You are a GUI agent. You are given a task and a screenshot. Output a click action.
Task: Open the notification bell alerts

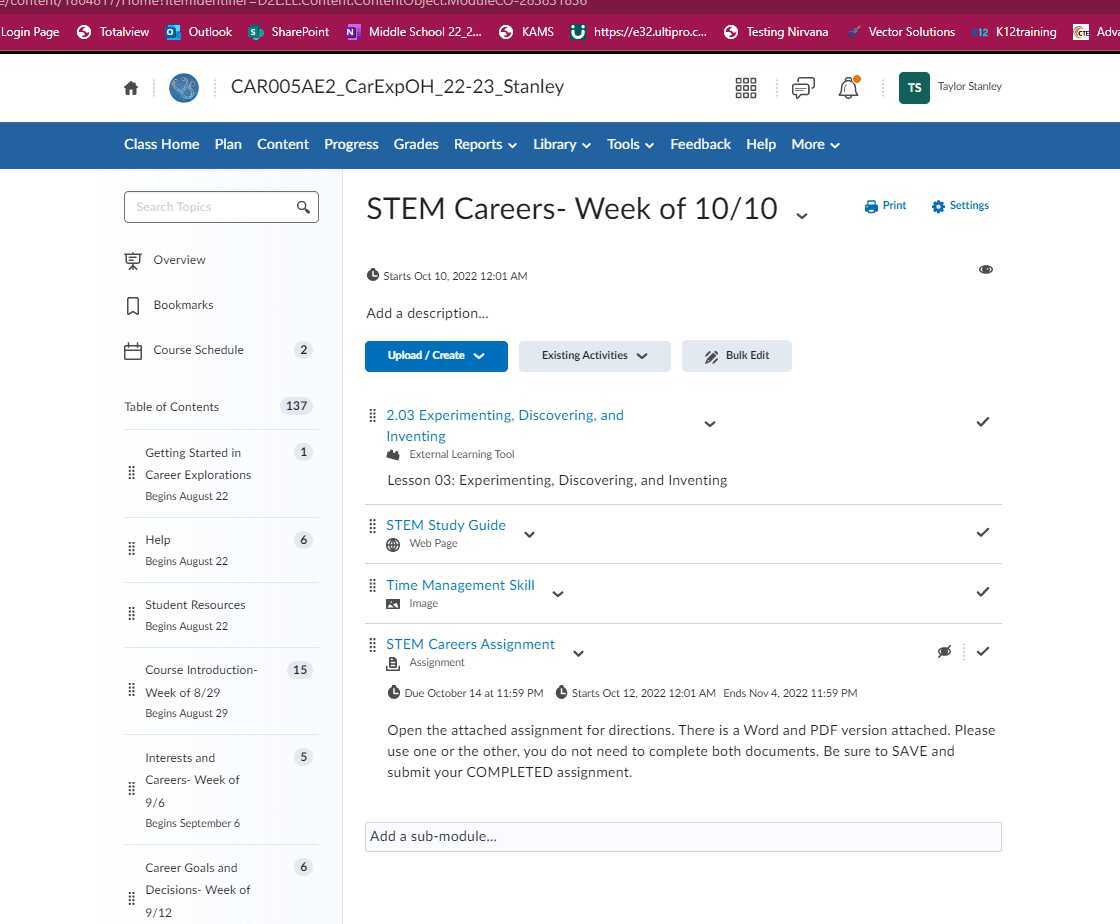click(847, 88)
